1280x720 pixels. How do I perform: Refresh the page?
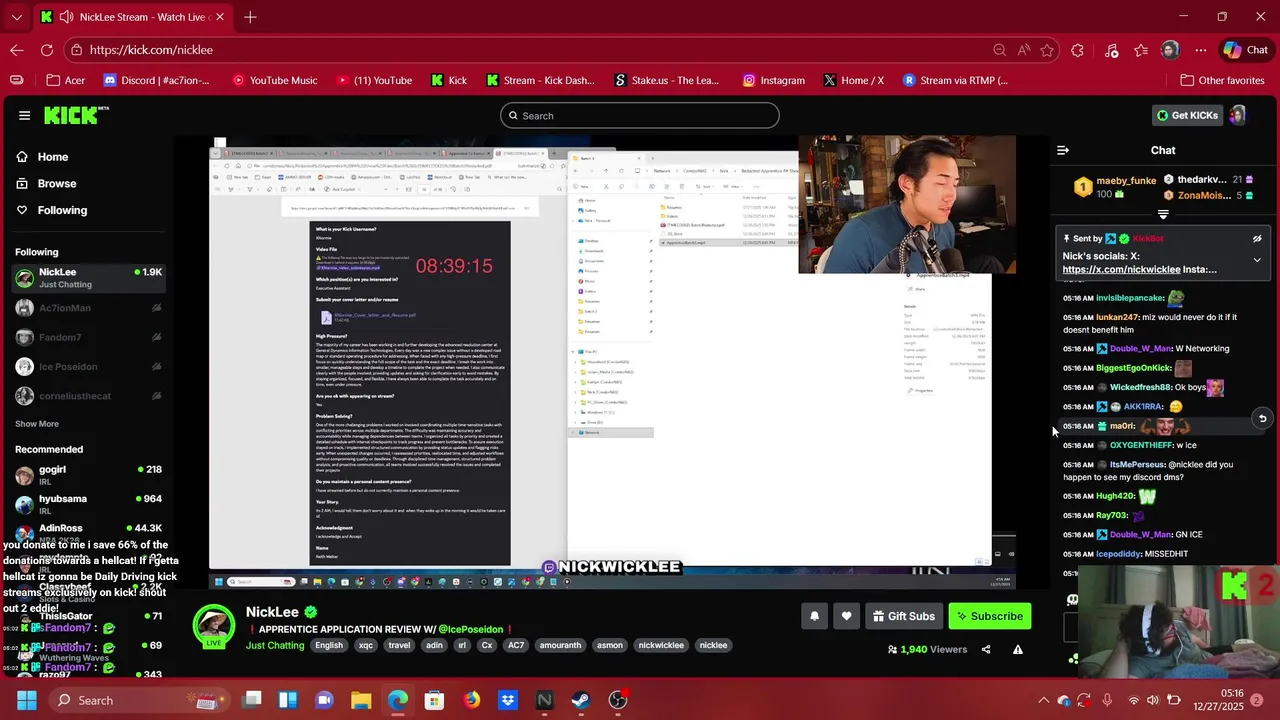[47, 50]
